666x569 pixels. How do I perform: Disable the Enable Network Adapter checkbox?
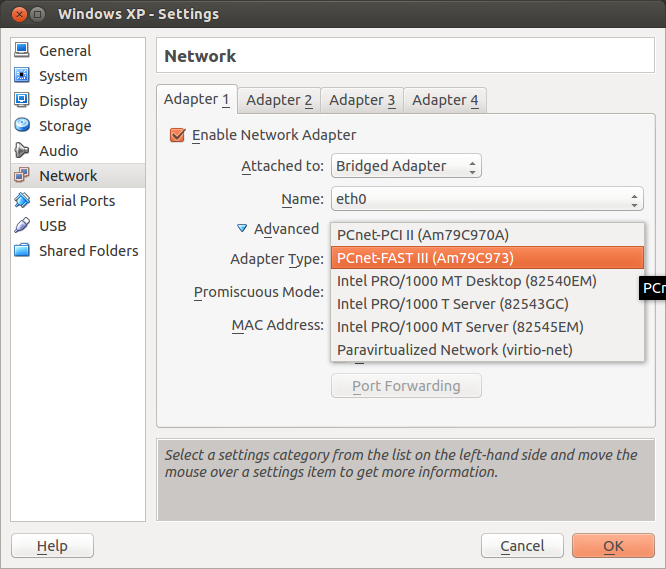[x=178, y=135]
